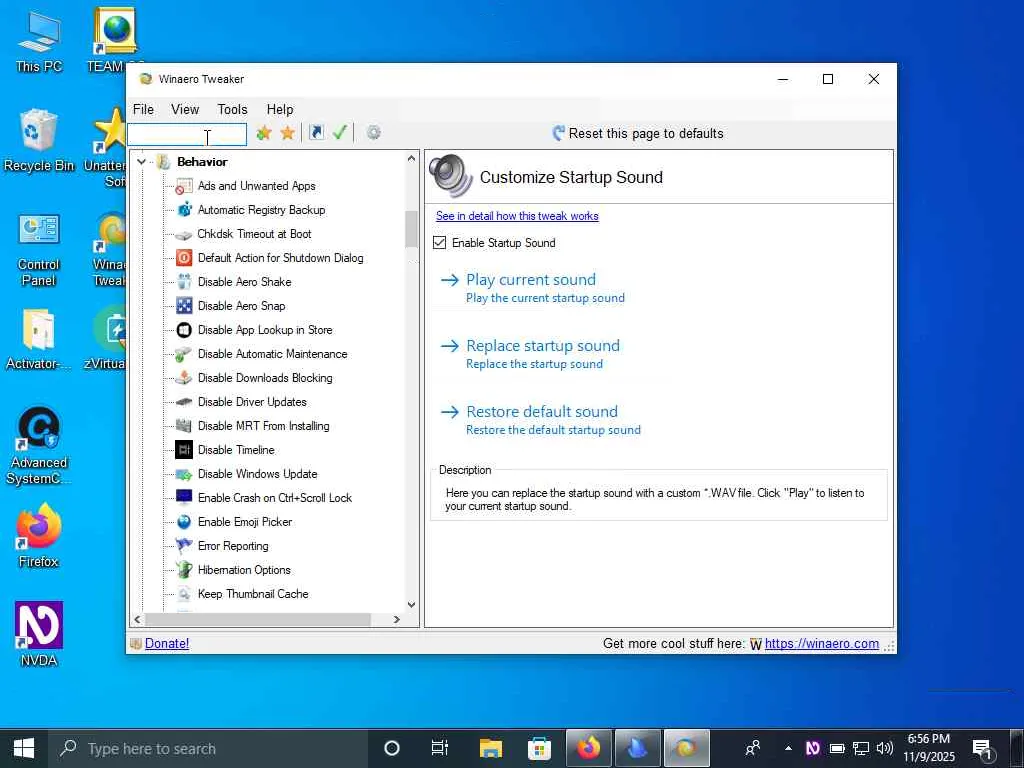Click the tree horizontal scrollbar left arrow
Screen dimensions: 1024x768
point(137,619)
